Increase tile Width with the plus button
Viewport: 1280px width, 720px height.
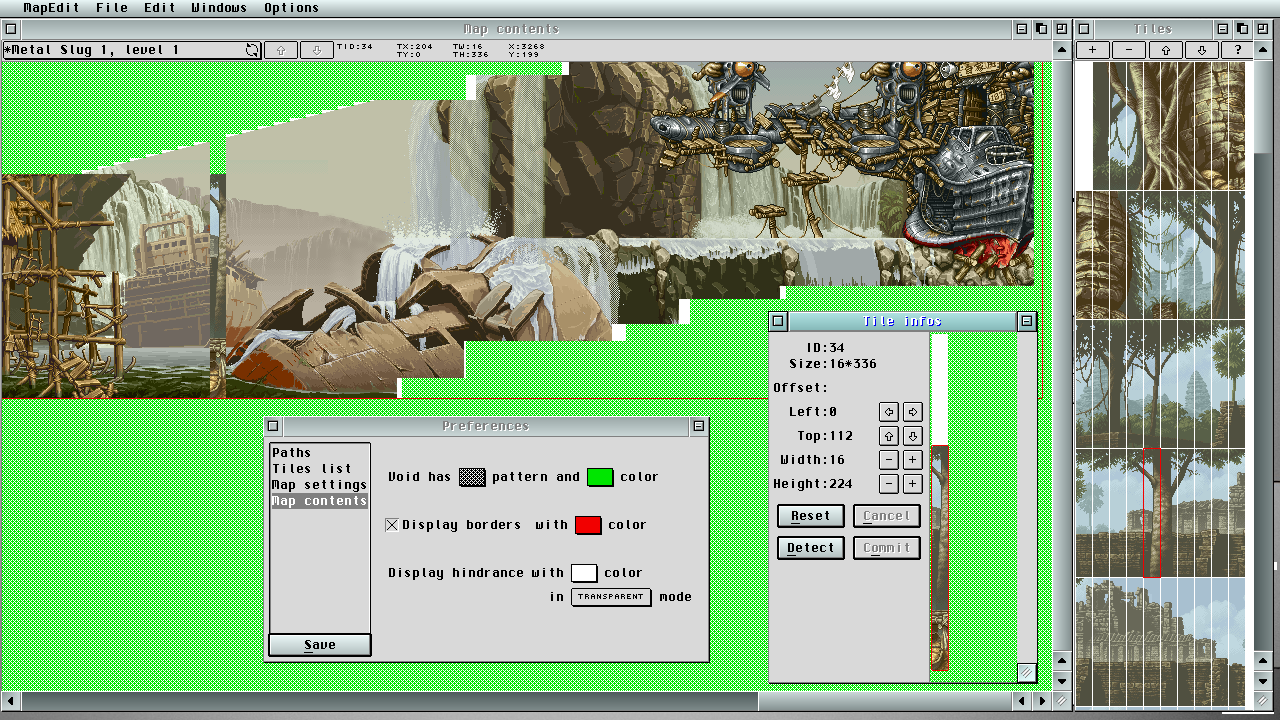(x=912, y=460)
